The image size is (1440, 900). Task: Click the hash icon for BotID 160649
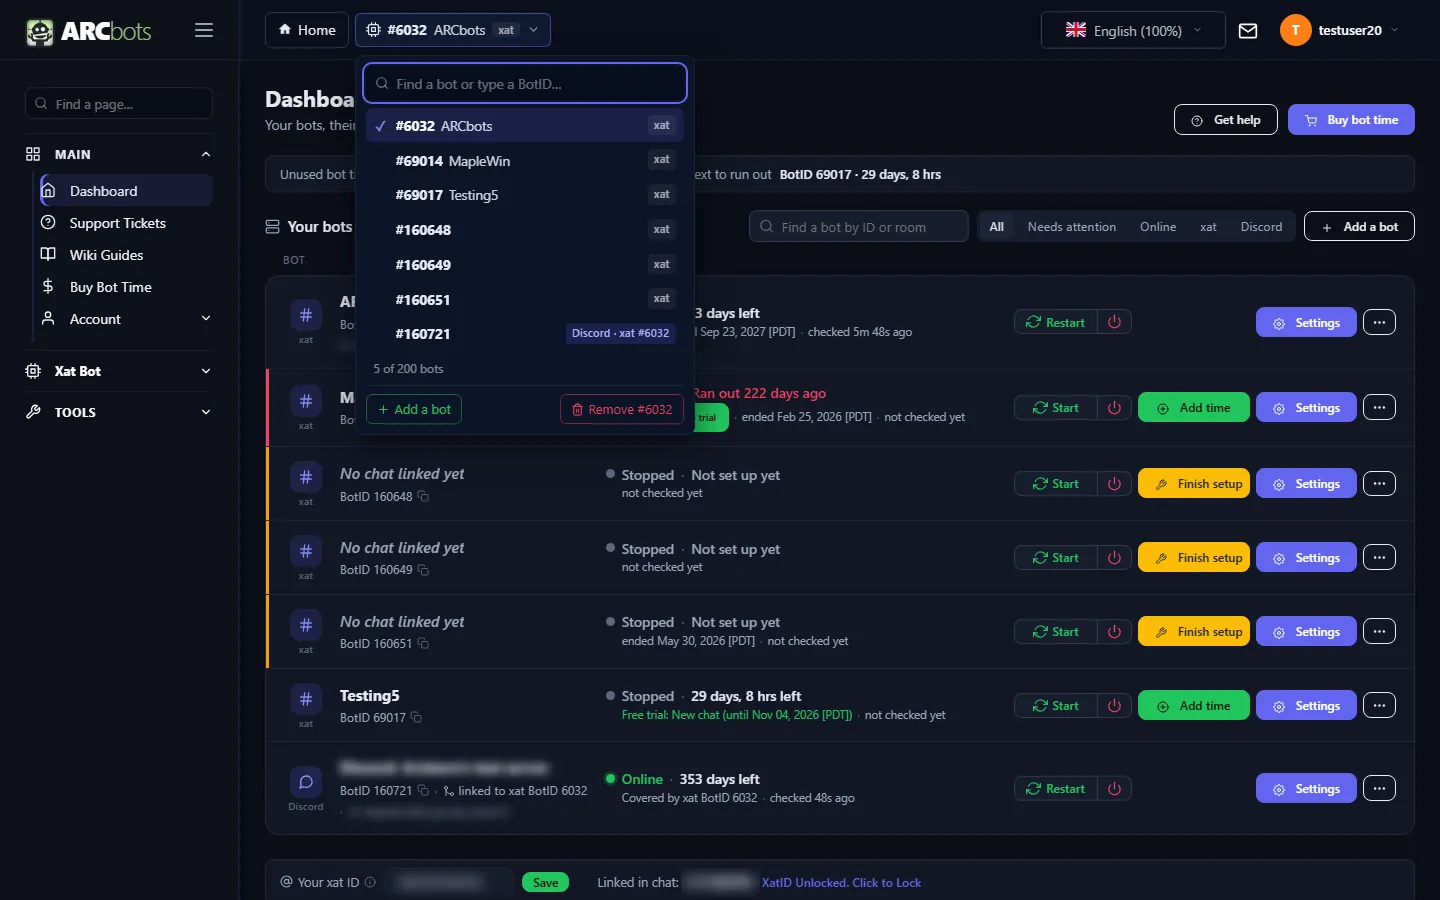pyautogui.click(x=306, y=551)
